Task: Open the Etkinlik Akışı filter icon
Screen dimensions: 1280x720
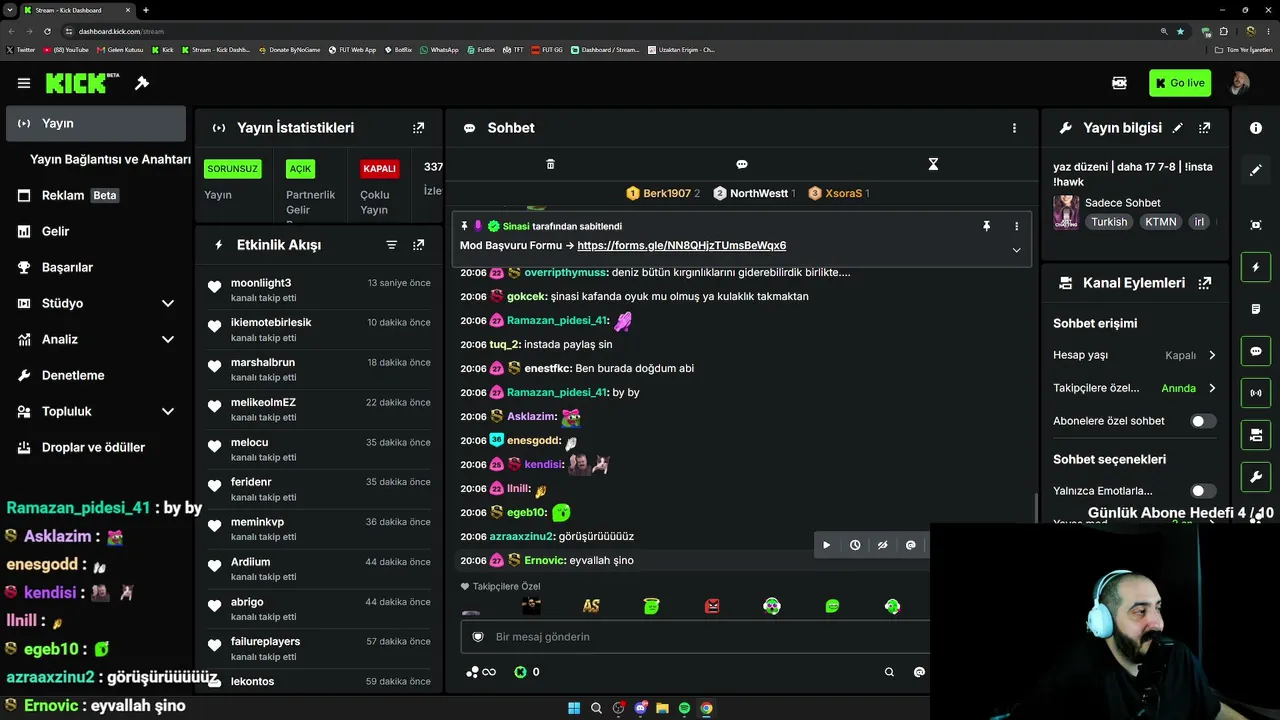Action: [x=392, y=245]
